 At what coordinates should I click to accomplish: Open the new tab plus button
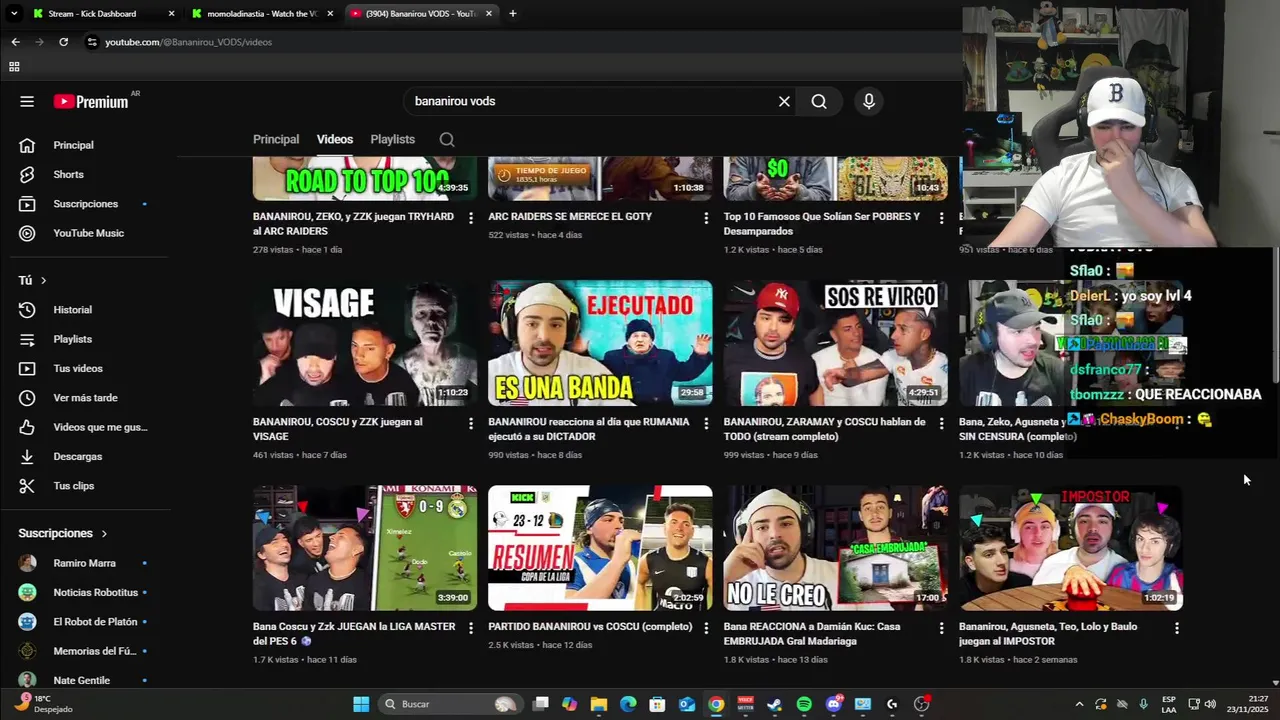(513, 14)
